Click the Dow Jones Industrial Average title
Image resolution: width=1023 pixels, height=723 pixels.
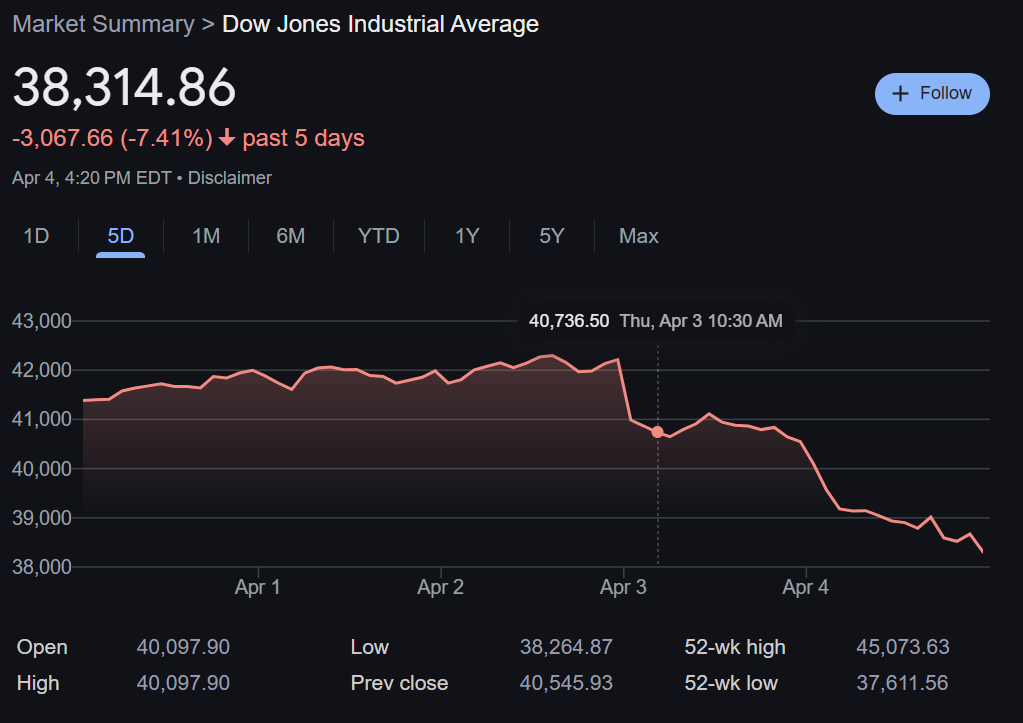tap(380, 23)
